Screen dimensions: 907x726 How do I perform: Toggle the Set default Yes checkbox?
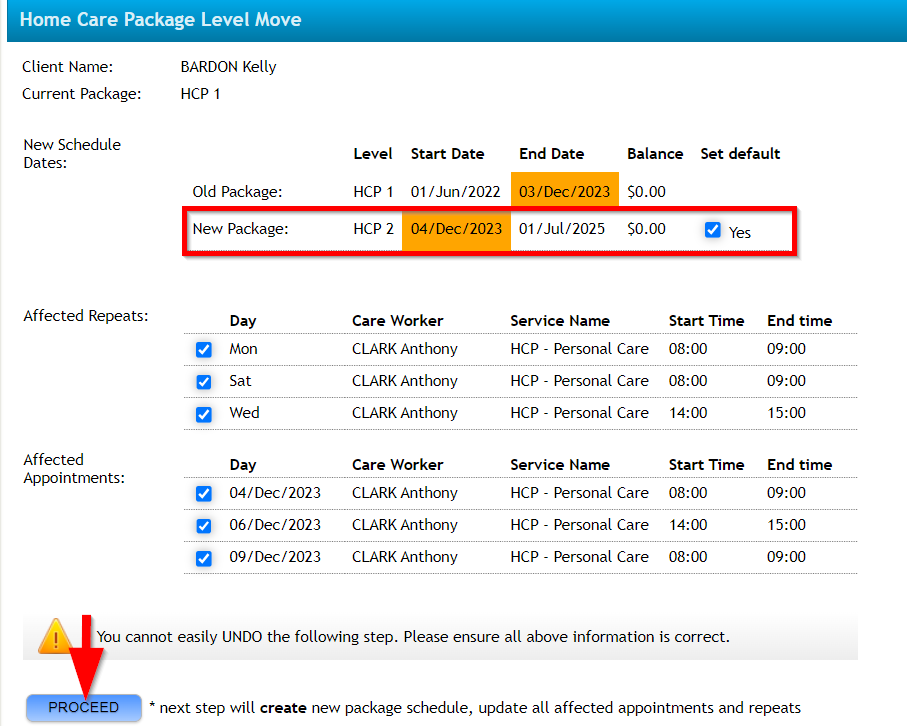tap(713, 230)
